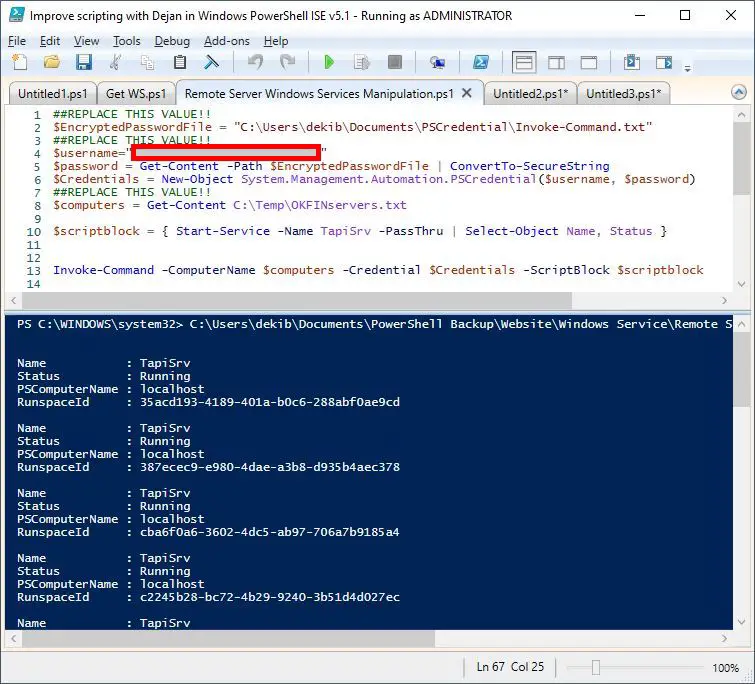This screenshot has height=684, width=755.
Task: Click New-Object on line 6
Action: (197, 179)
